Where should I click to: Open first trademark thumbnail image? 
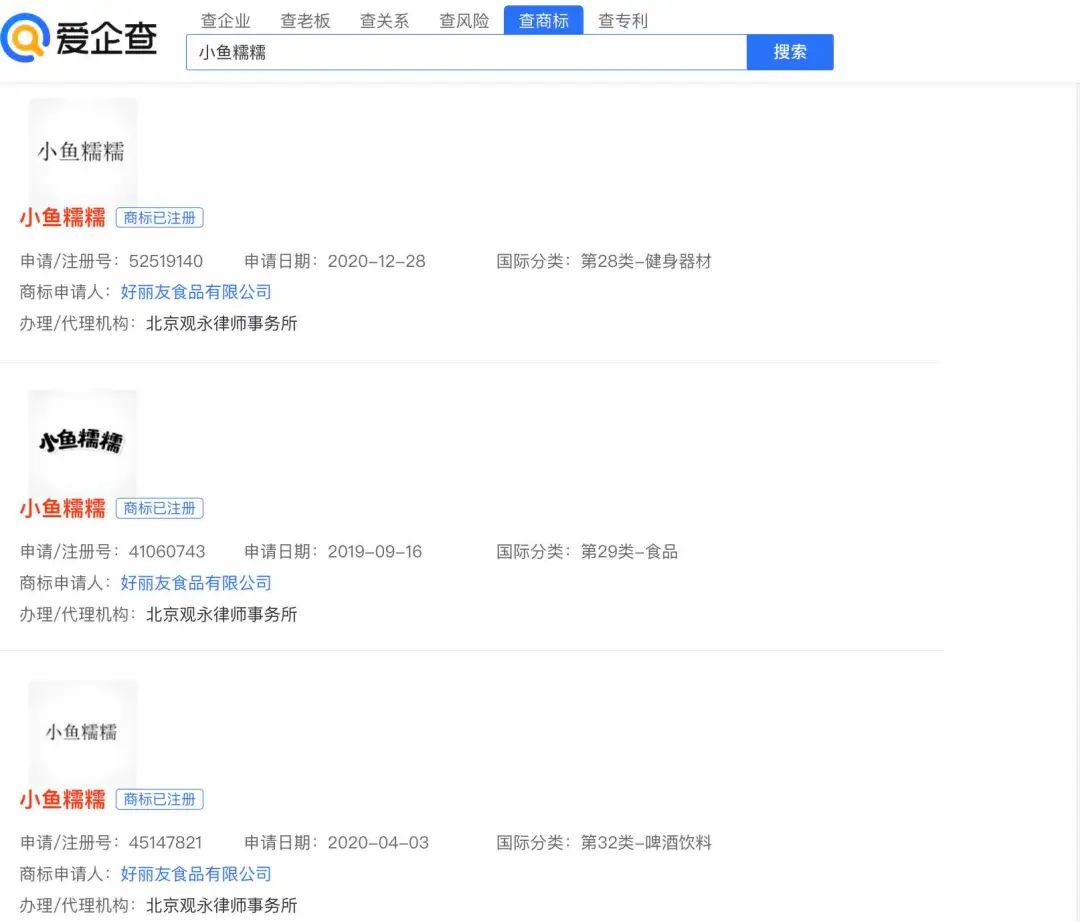[82, 152]
